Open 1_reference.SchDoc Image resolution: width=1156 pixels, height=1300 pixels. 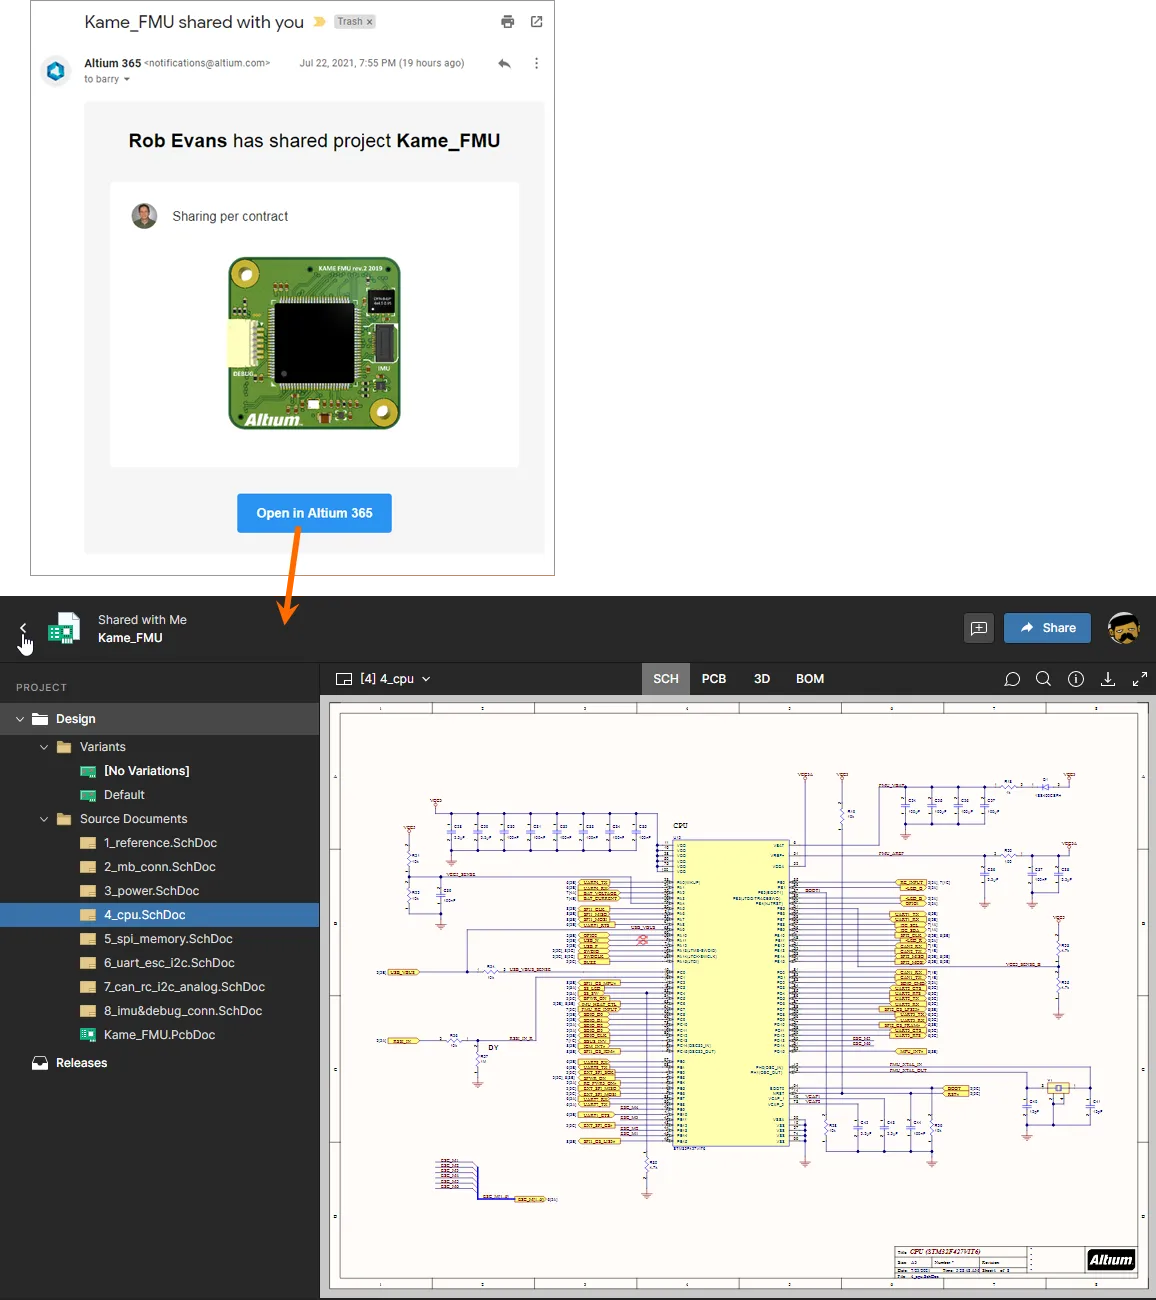point(160,843)
